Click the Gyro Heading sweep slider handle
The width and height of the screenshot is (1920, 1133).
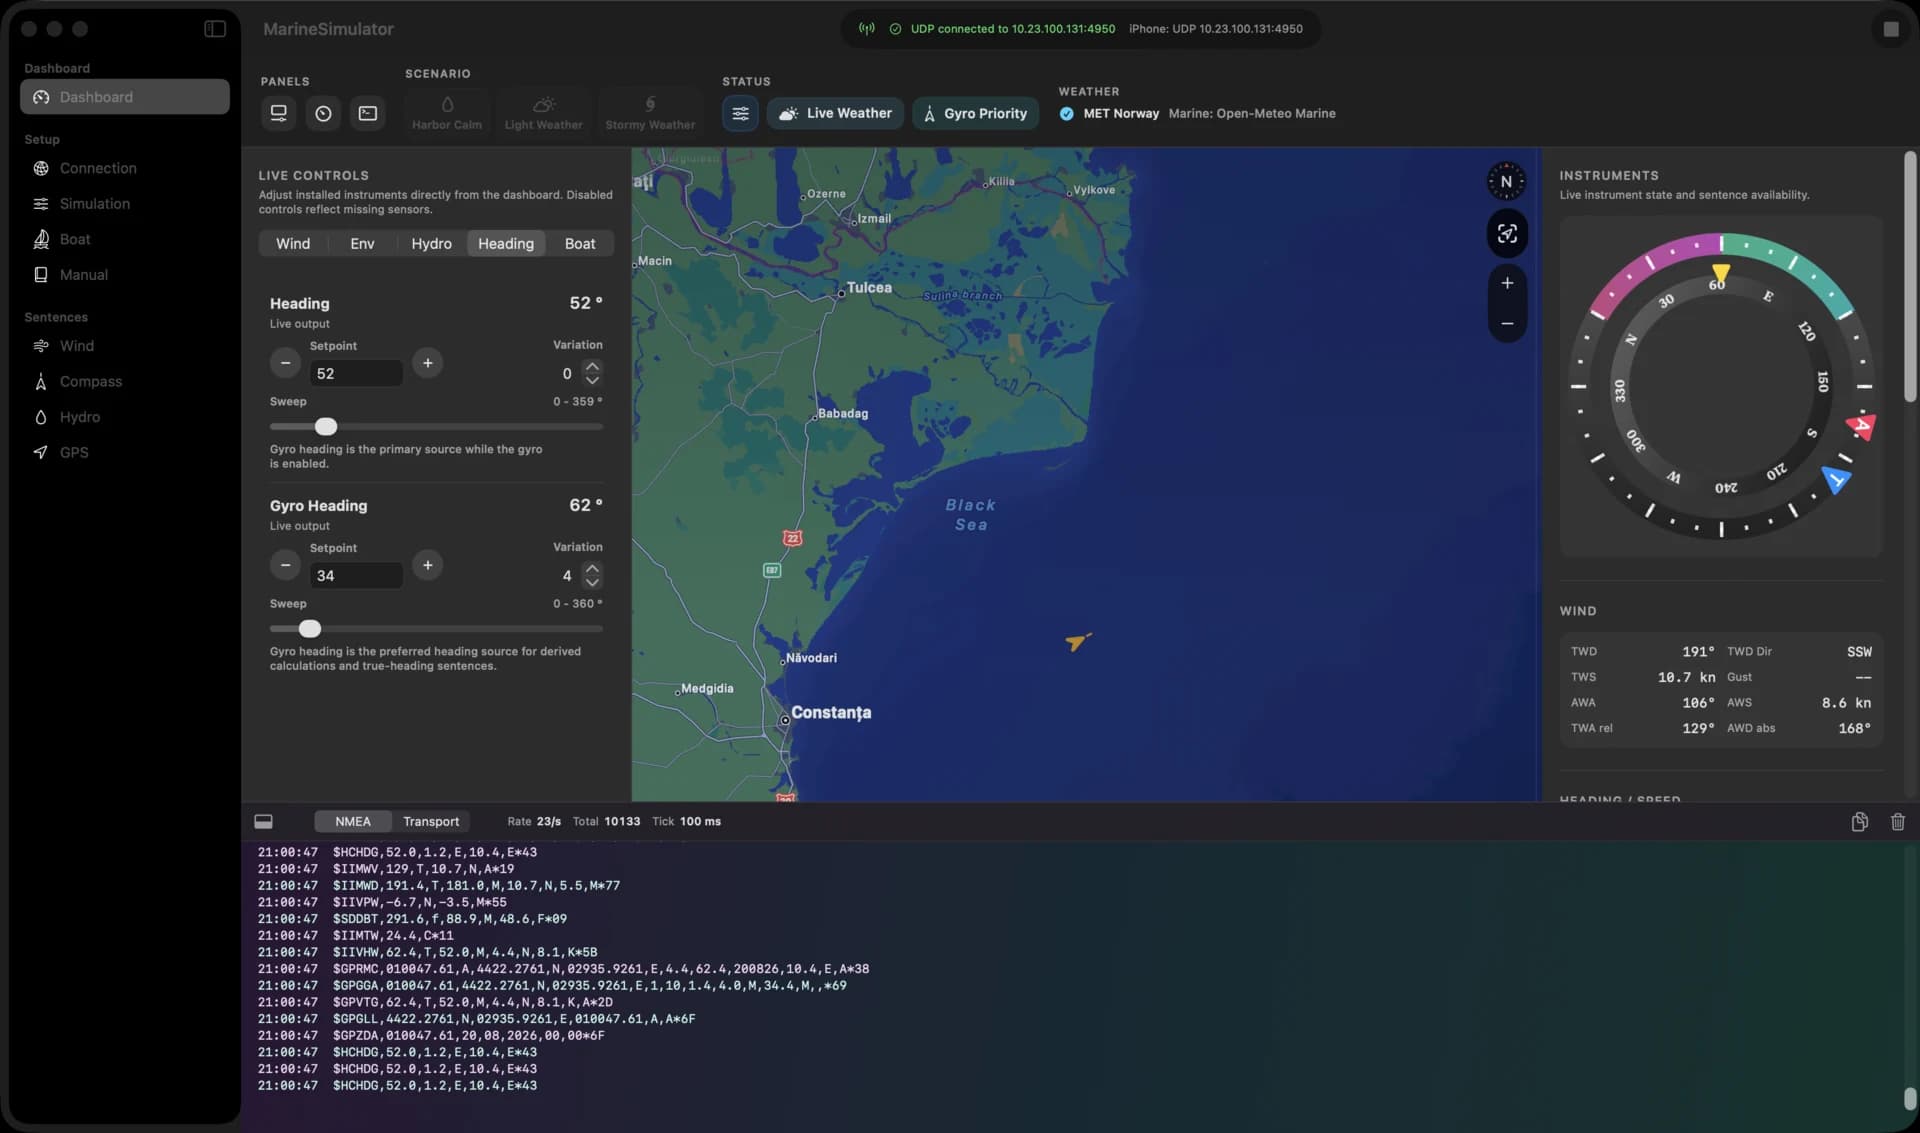point(310,628)
